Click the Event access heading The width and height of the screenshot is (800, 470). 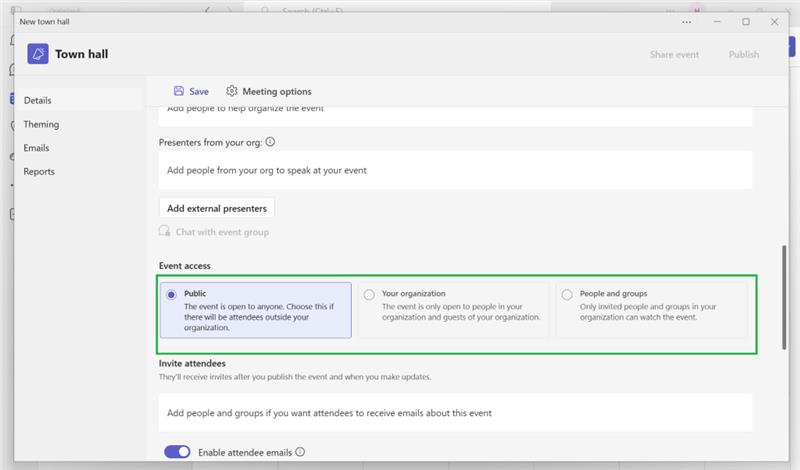pyautogui.click(x=185, y=266)
